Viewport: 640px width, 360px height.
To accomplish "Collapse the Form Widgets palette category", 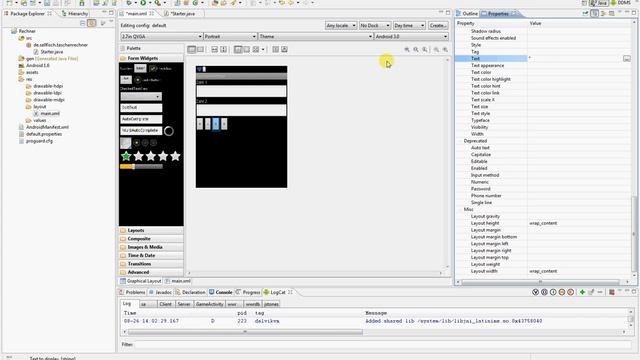I will tap(151, 58).
